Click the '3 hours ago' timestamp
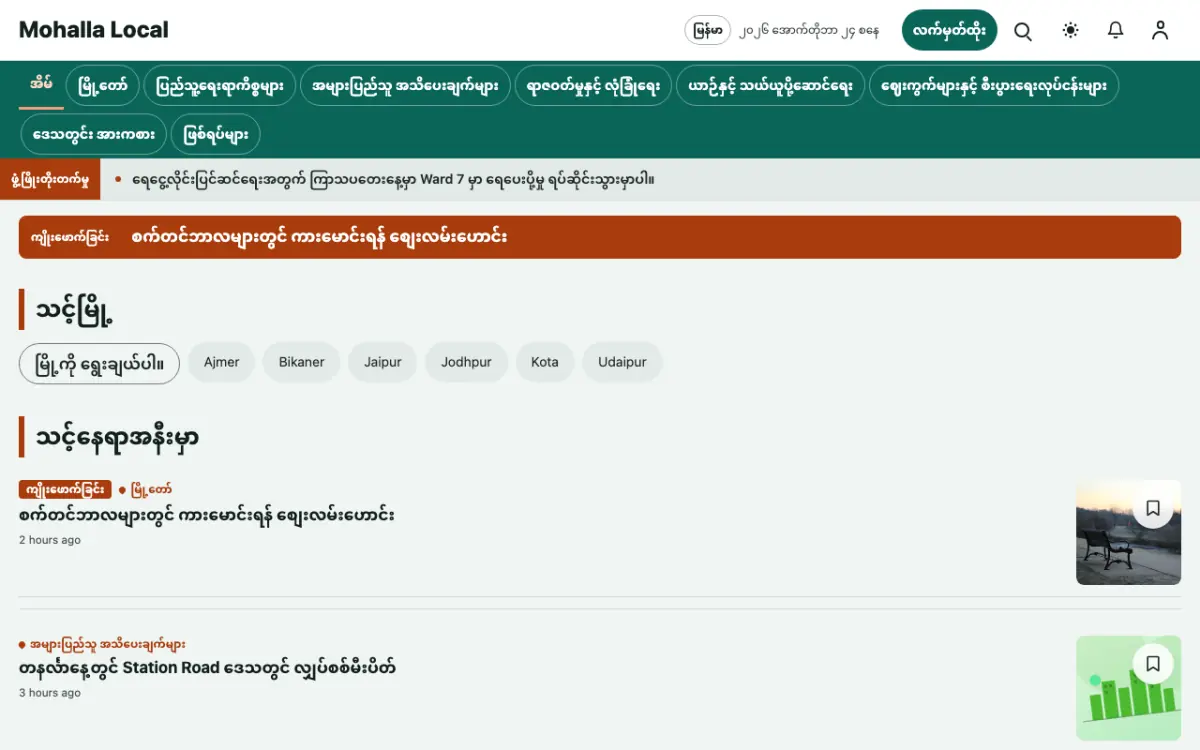Image resolution: width=1200 pixels, height=750 pixels. coord(50,693)
